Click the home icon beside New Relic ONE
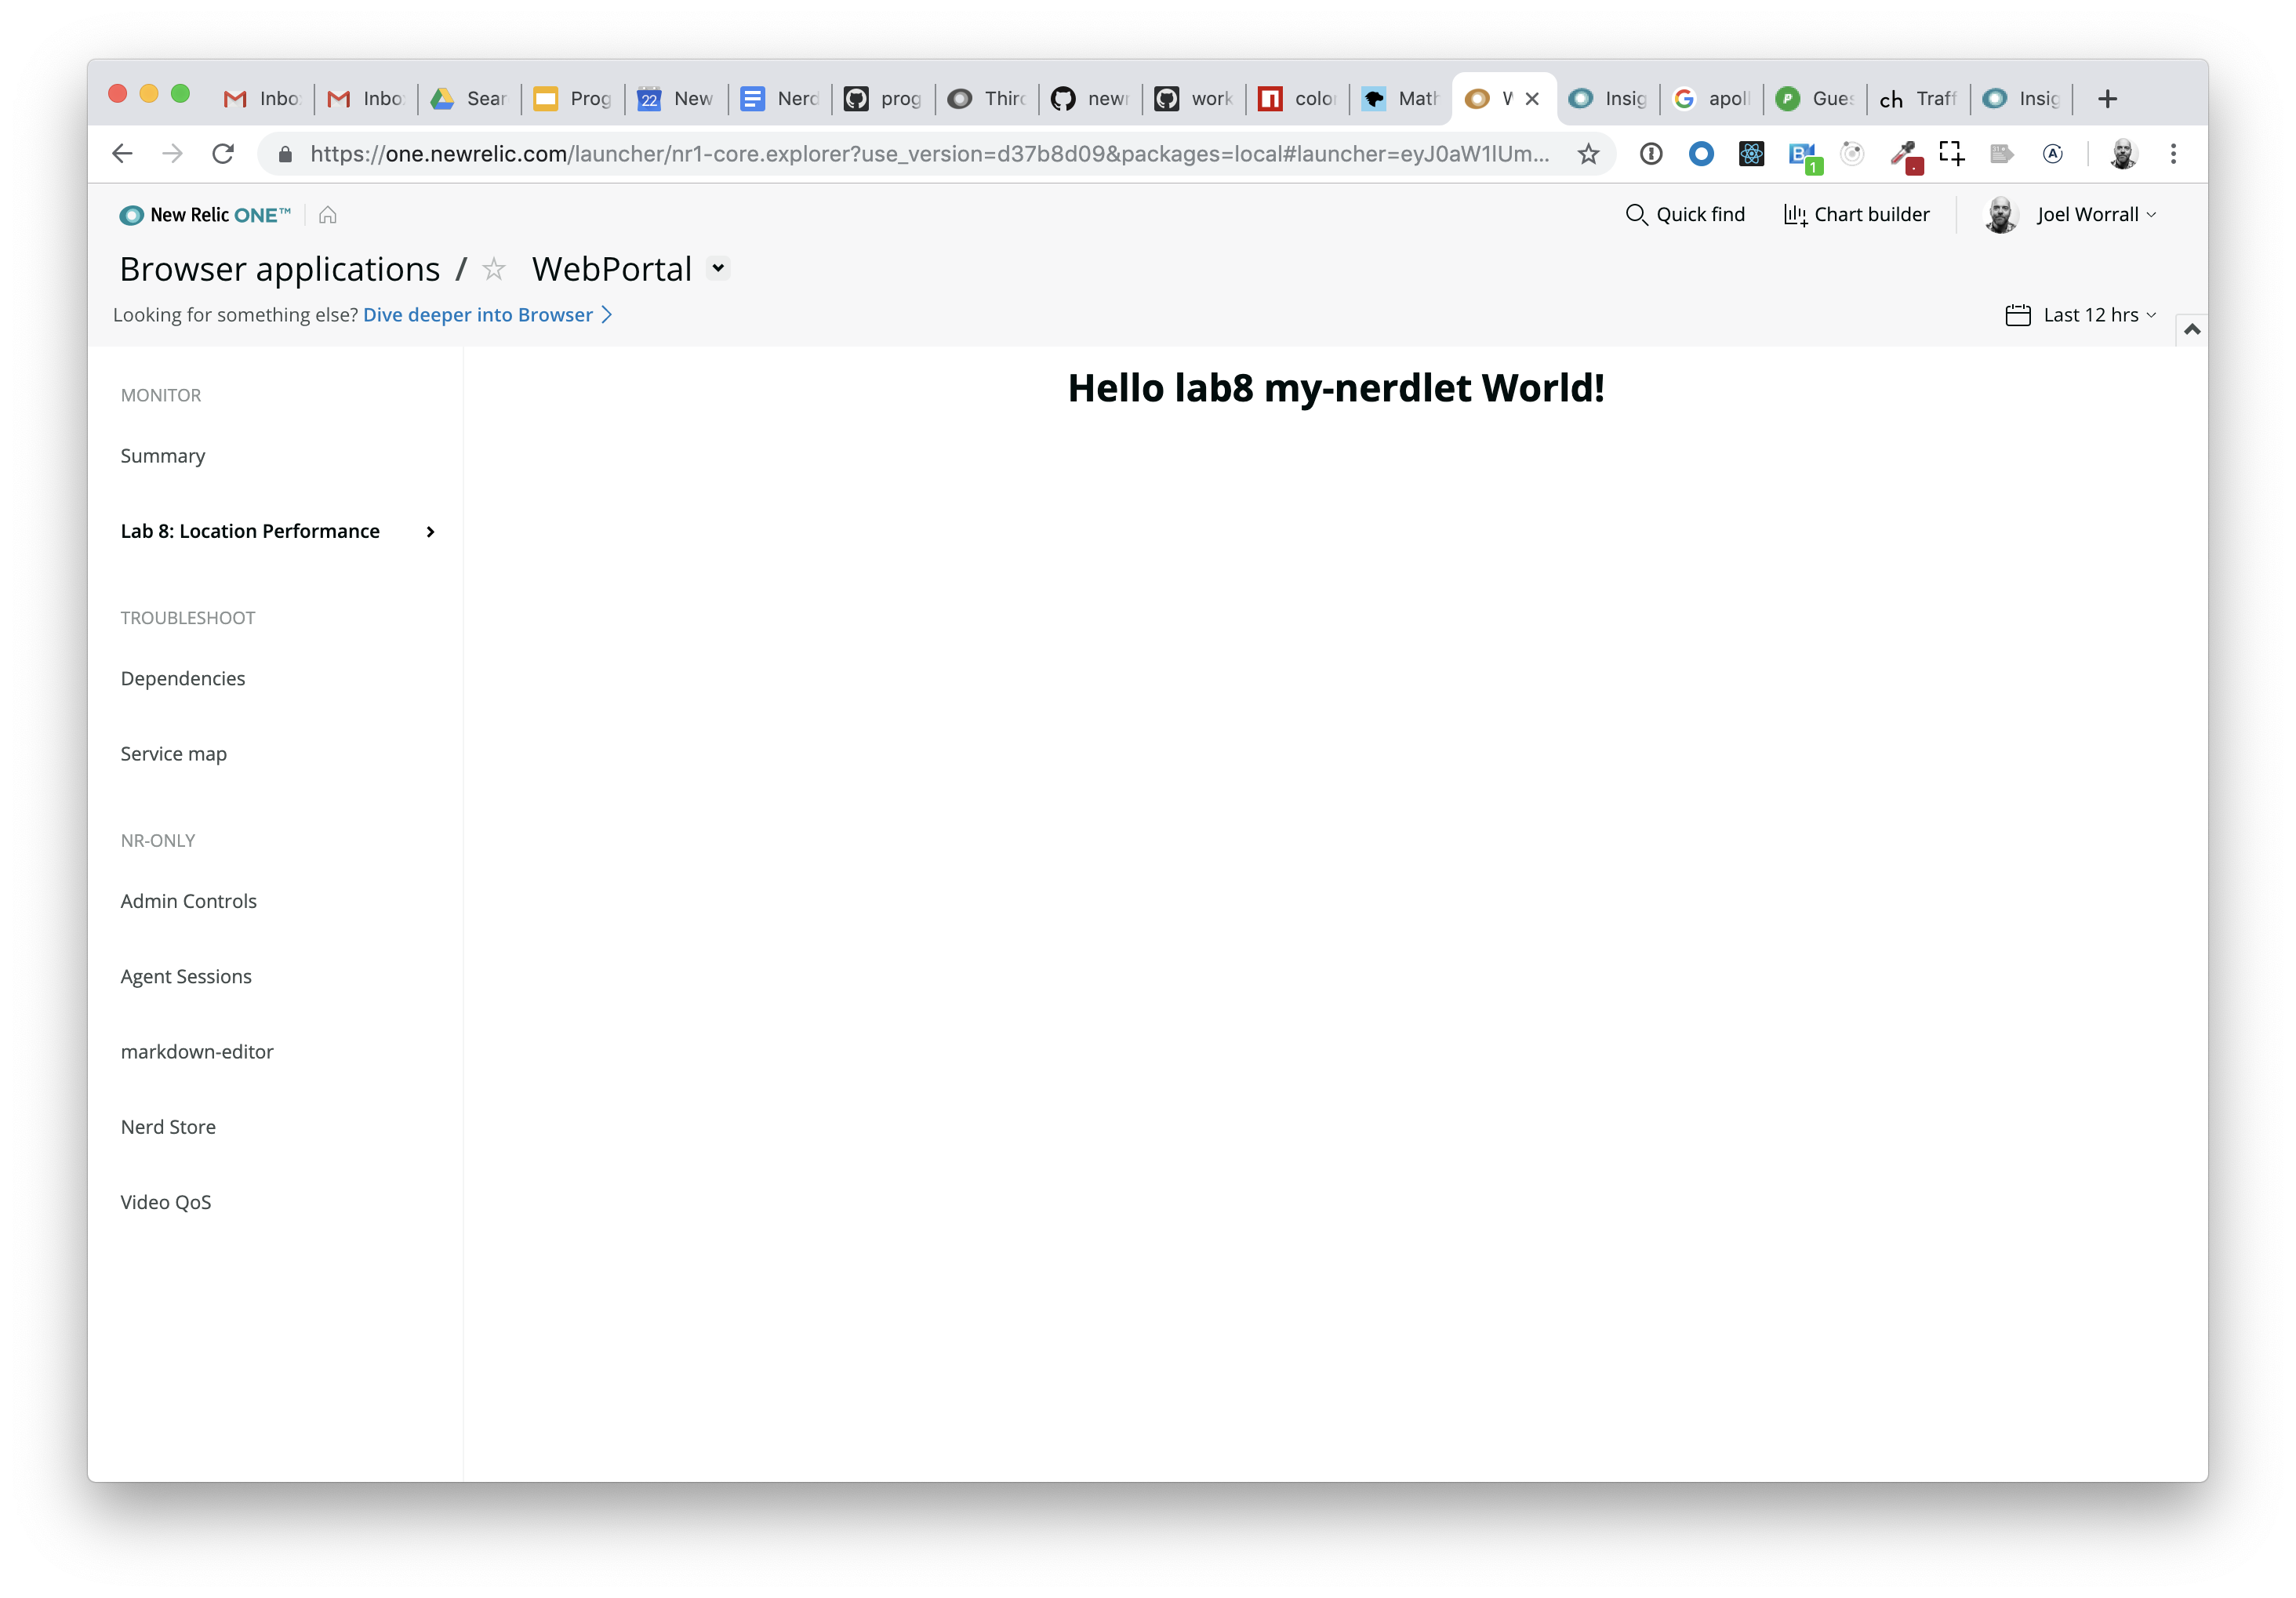This screenshot has width=2296, height=1598. pos(327,215)
